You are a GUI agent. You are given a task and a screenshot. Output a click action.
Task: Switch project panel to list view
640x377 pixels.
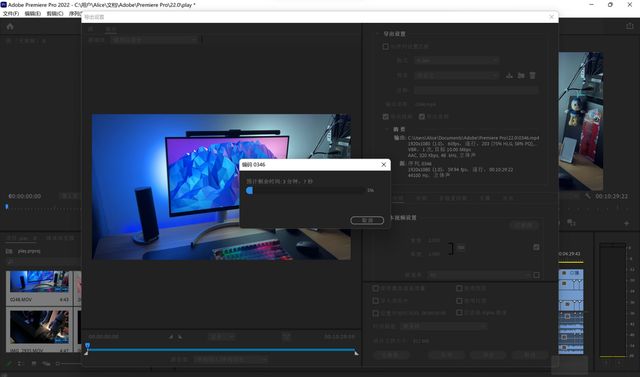(x=20, y=363)
